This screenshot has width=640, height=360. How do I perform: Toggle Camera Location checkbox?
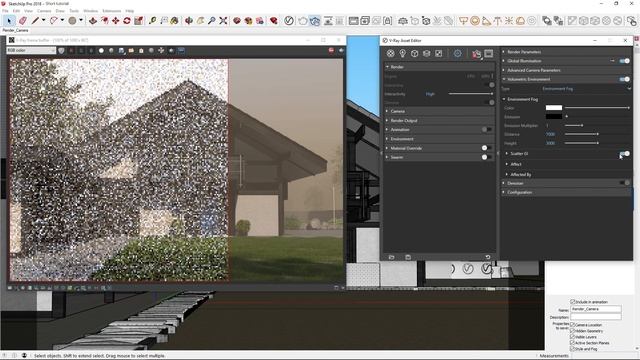click(572, 324)
